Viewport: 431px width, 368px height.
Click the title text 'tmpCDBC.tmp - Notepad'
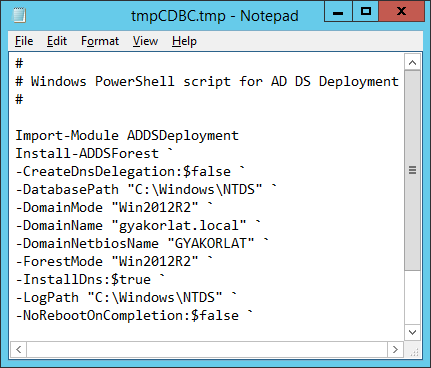[x=215, y=16]
